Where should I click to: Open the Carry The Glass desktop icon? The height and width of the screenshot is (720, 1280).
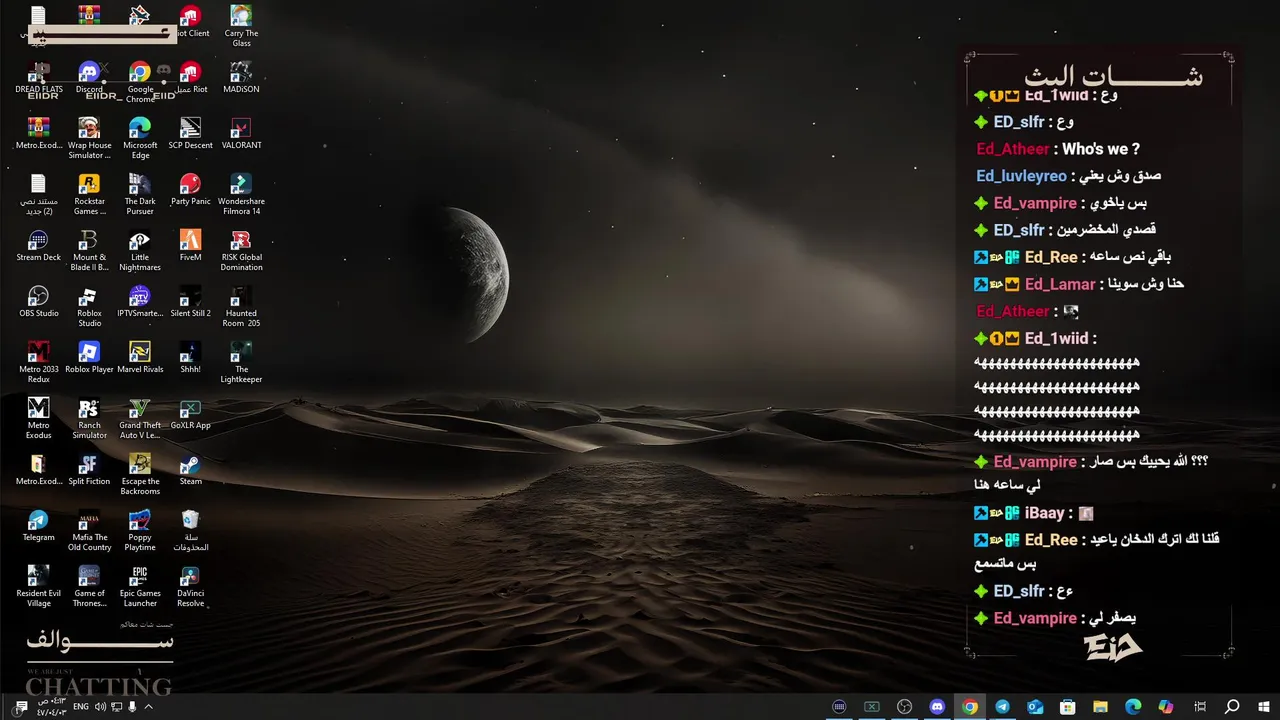tap(241, 26)
